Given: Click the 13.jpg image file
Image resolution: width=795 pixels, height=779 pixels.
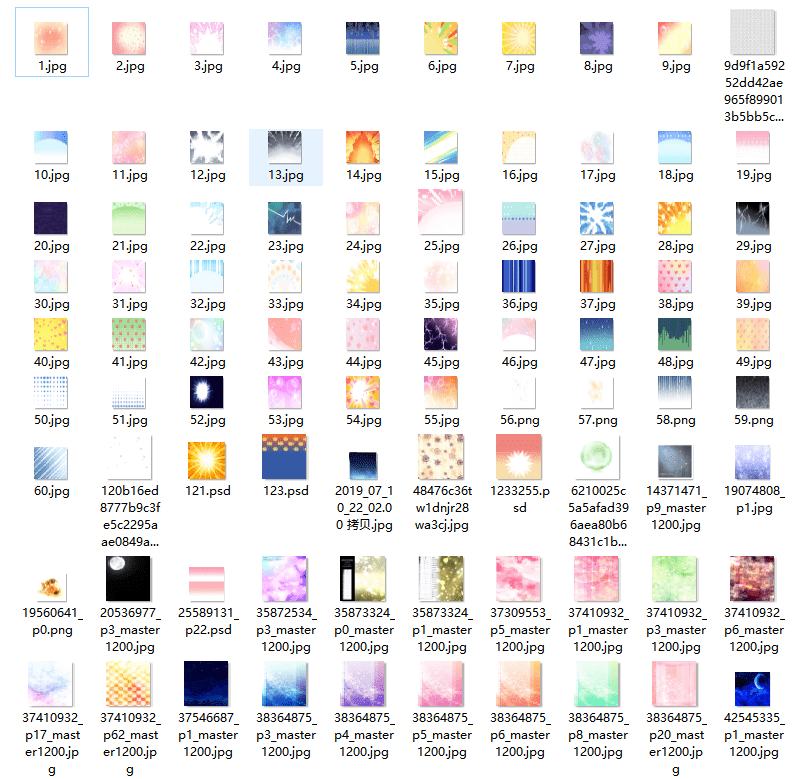Looking at the screenshot, I should coord(285,148).
